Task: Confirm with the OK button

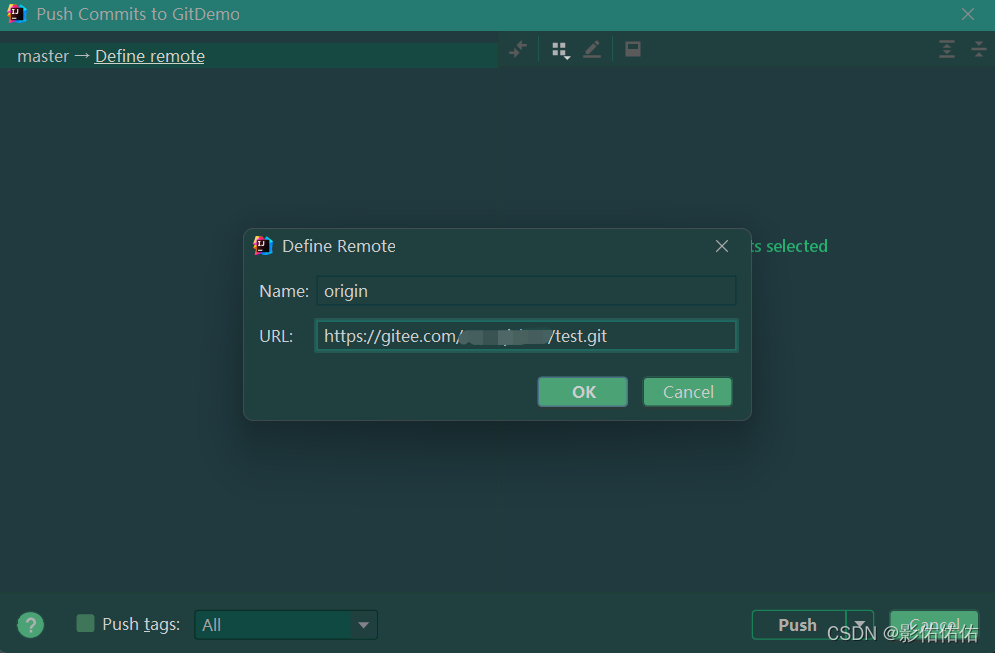Action: point(583,392)
